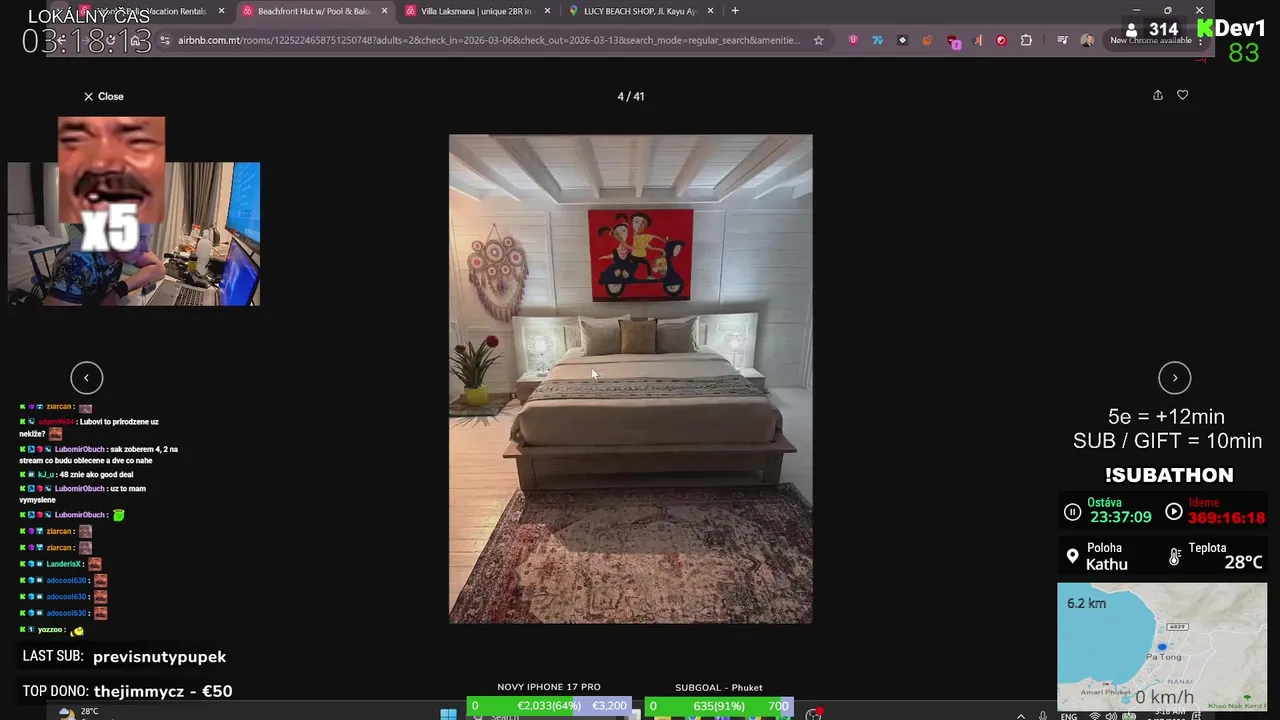
Task: Show hidden system tray icons
Action: 1020,715
